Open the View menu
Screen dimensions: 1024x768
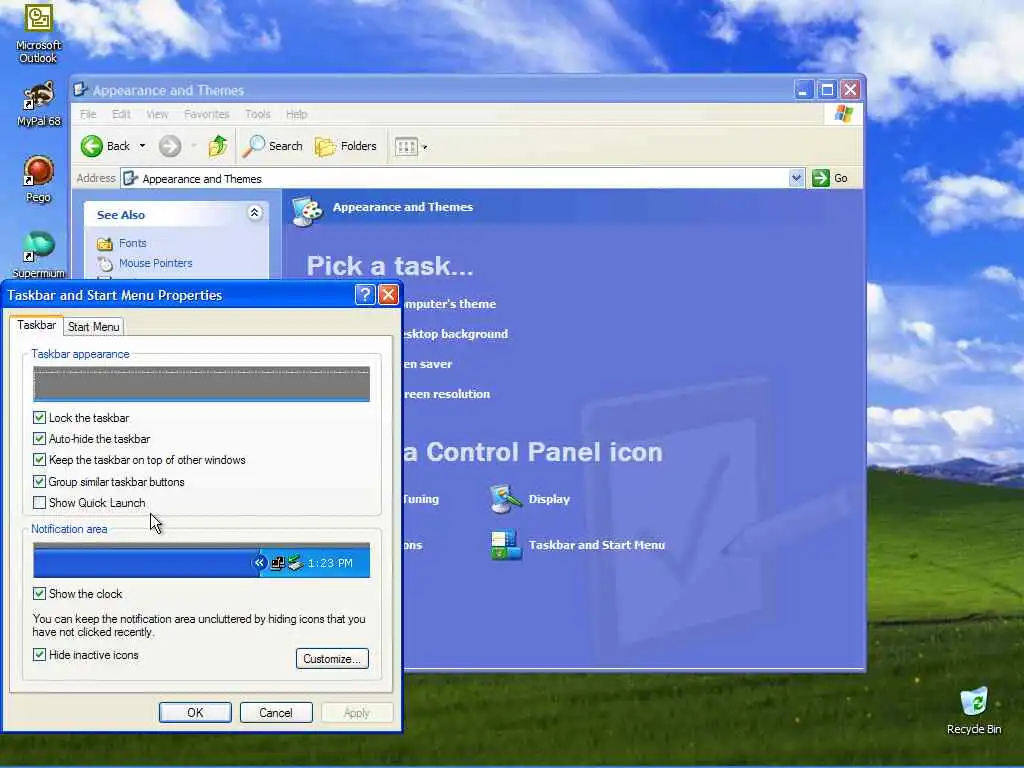coord(157,114)
